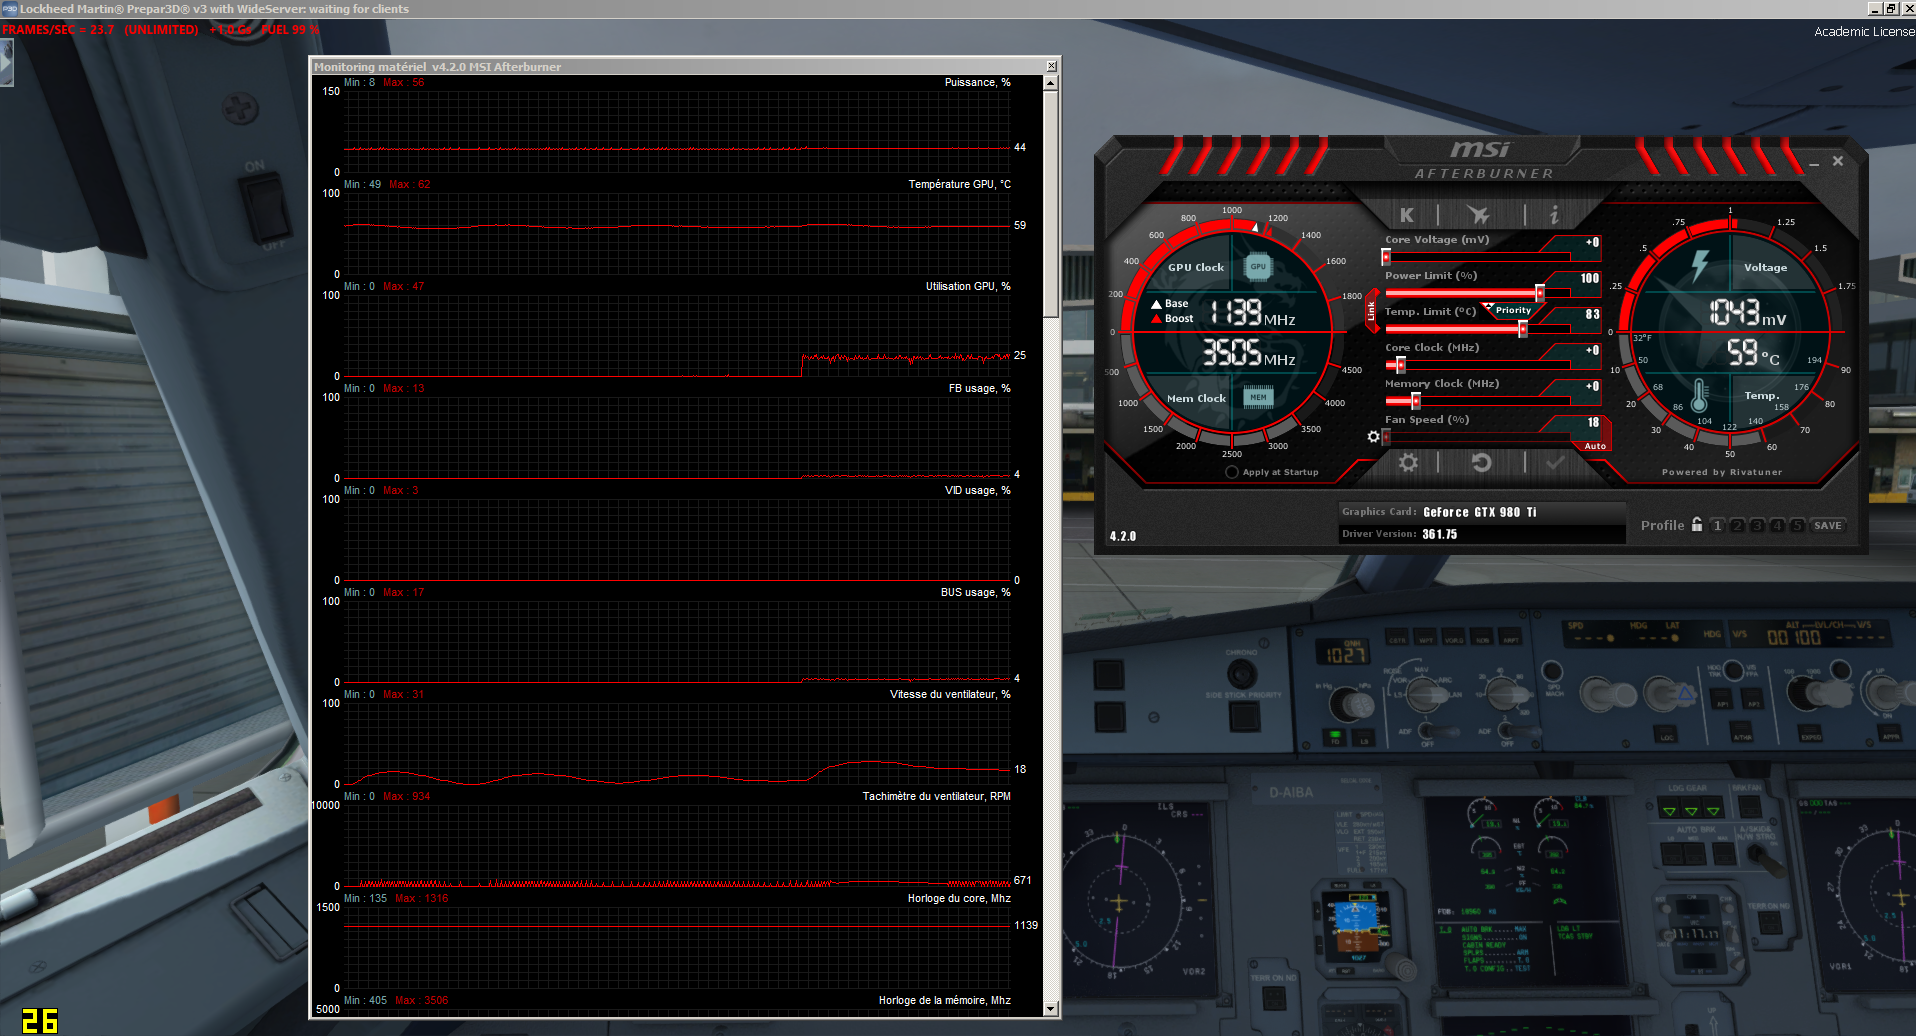Click the Fan Speed slider handle
1916x1036 pixels.
1386,437
